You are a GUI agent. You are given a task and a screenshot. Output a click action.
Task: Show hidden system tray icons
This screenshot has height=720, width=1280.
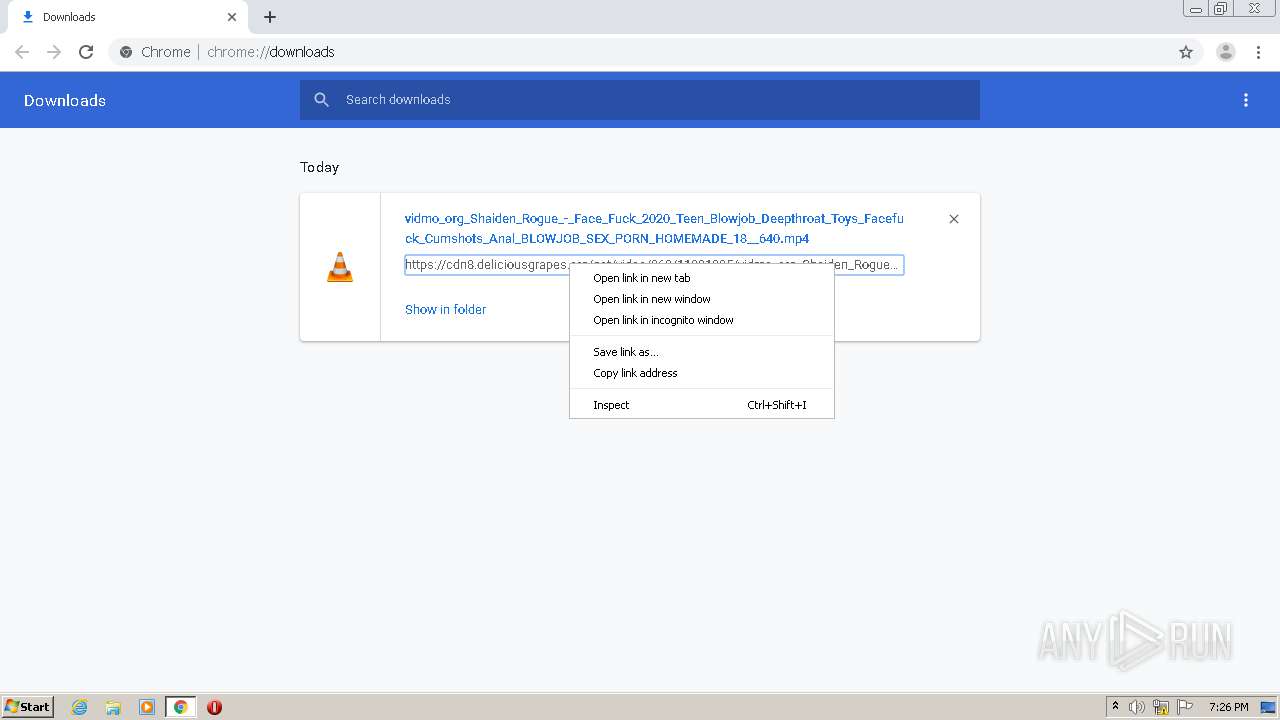(x=1115, y=707)
